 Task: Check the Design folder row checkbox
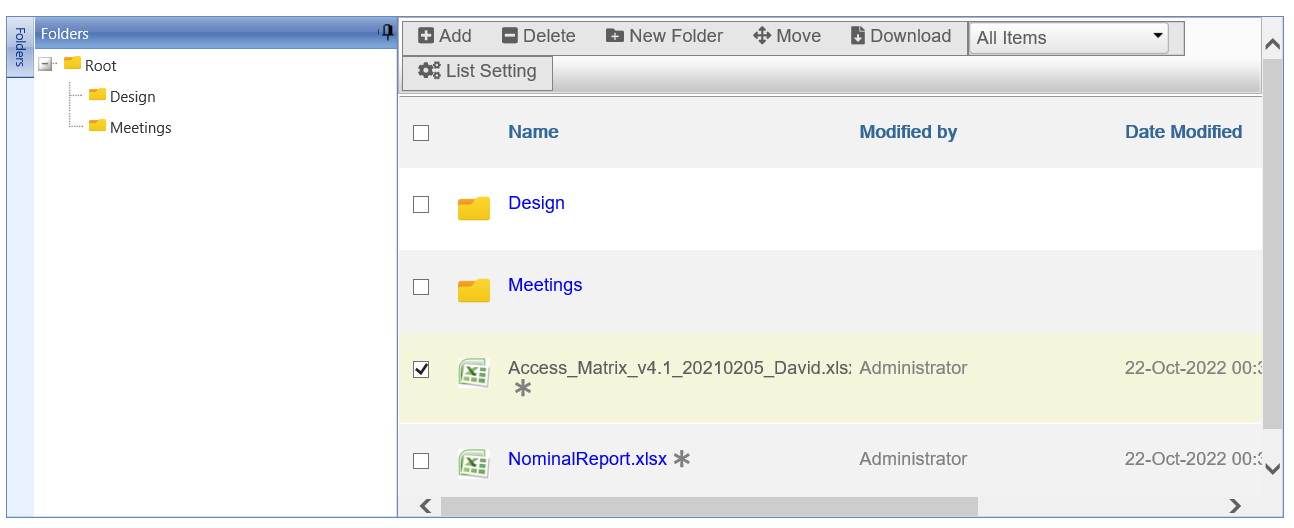[421, 204]
